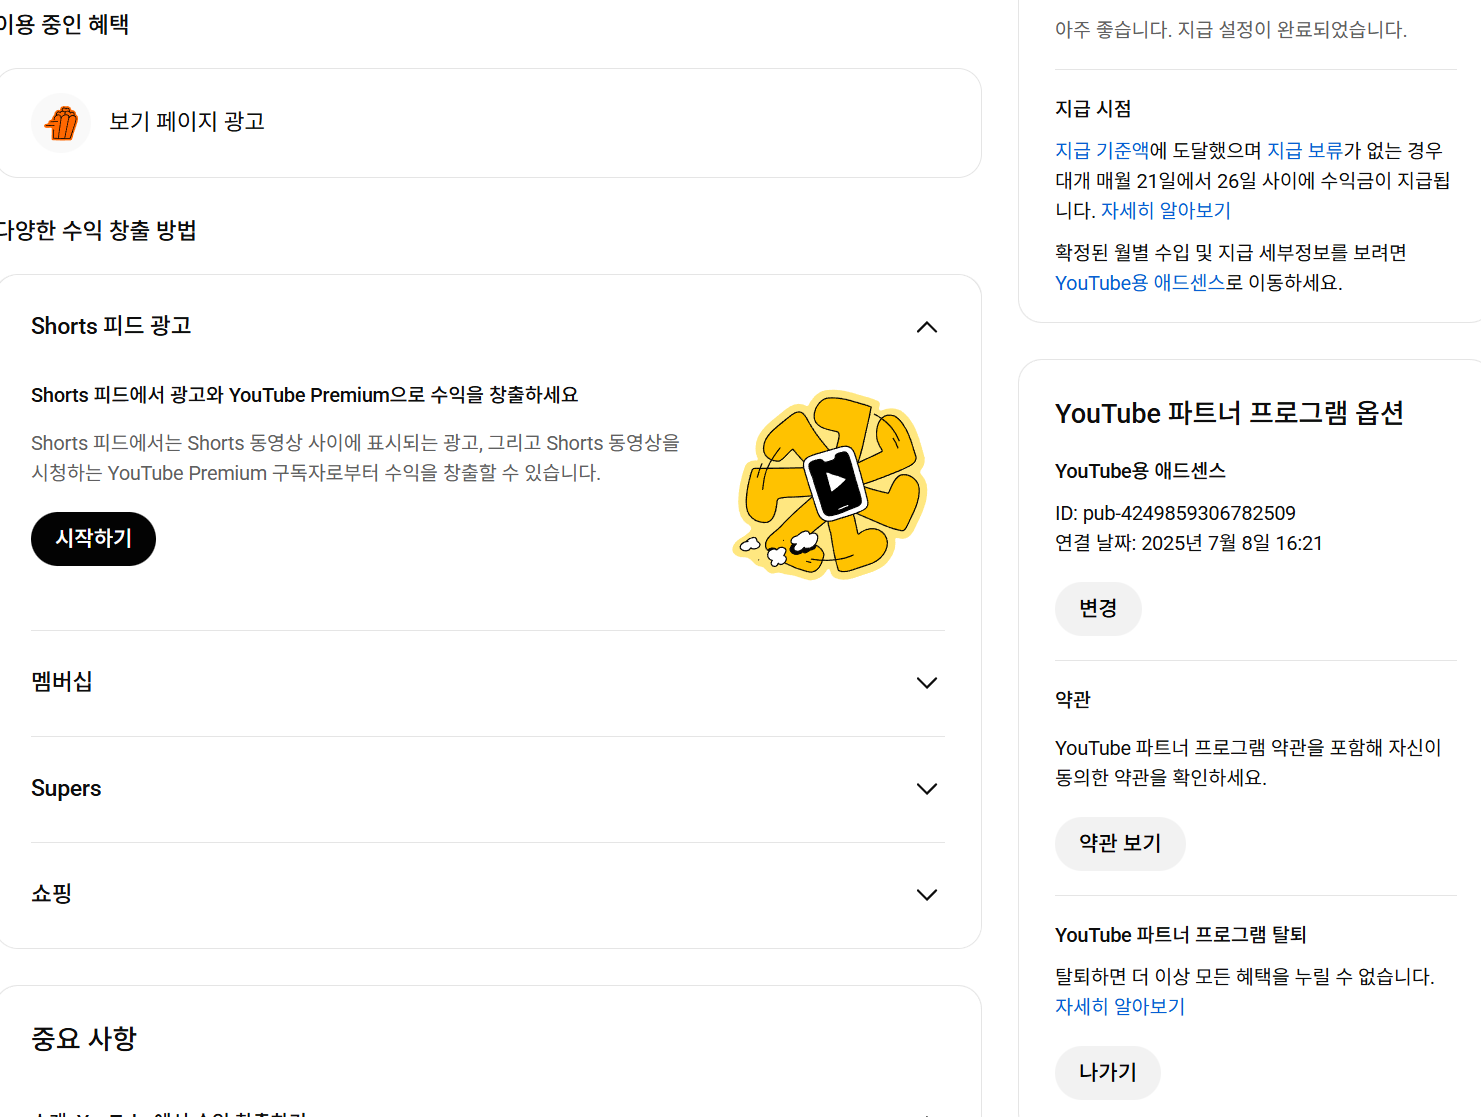Viewport: 1481px width, 1117px height.
Task: Open 자세히 알아보기 under 파트너 프로그램 탈퇴
Action: 1119,1007
